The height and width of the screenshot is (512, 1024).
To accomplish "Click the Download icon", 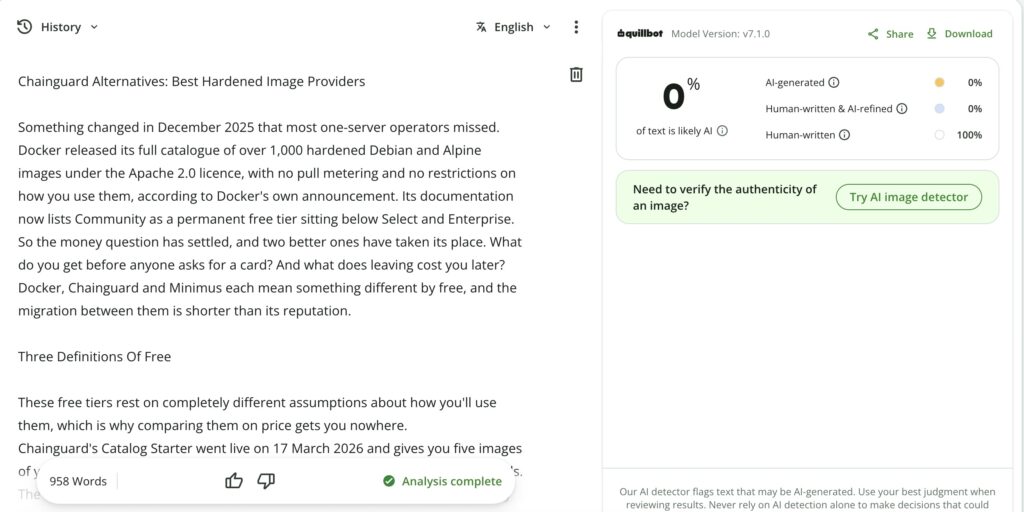I will 931,33.
